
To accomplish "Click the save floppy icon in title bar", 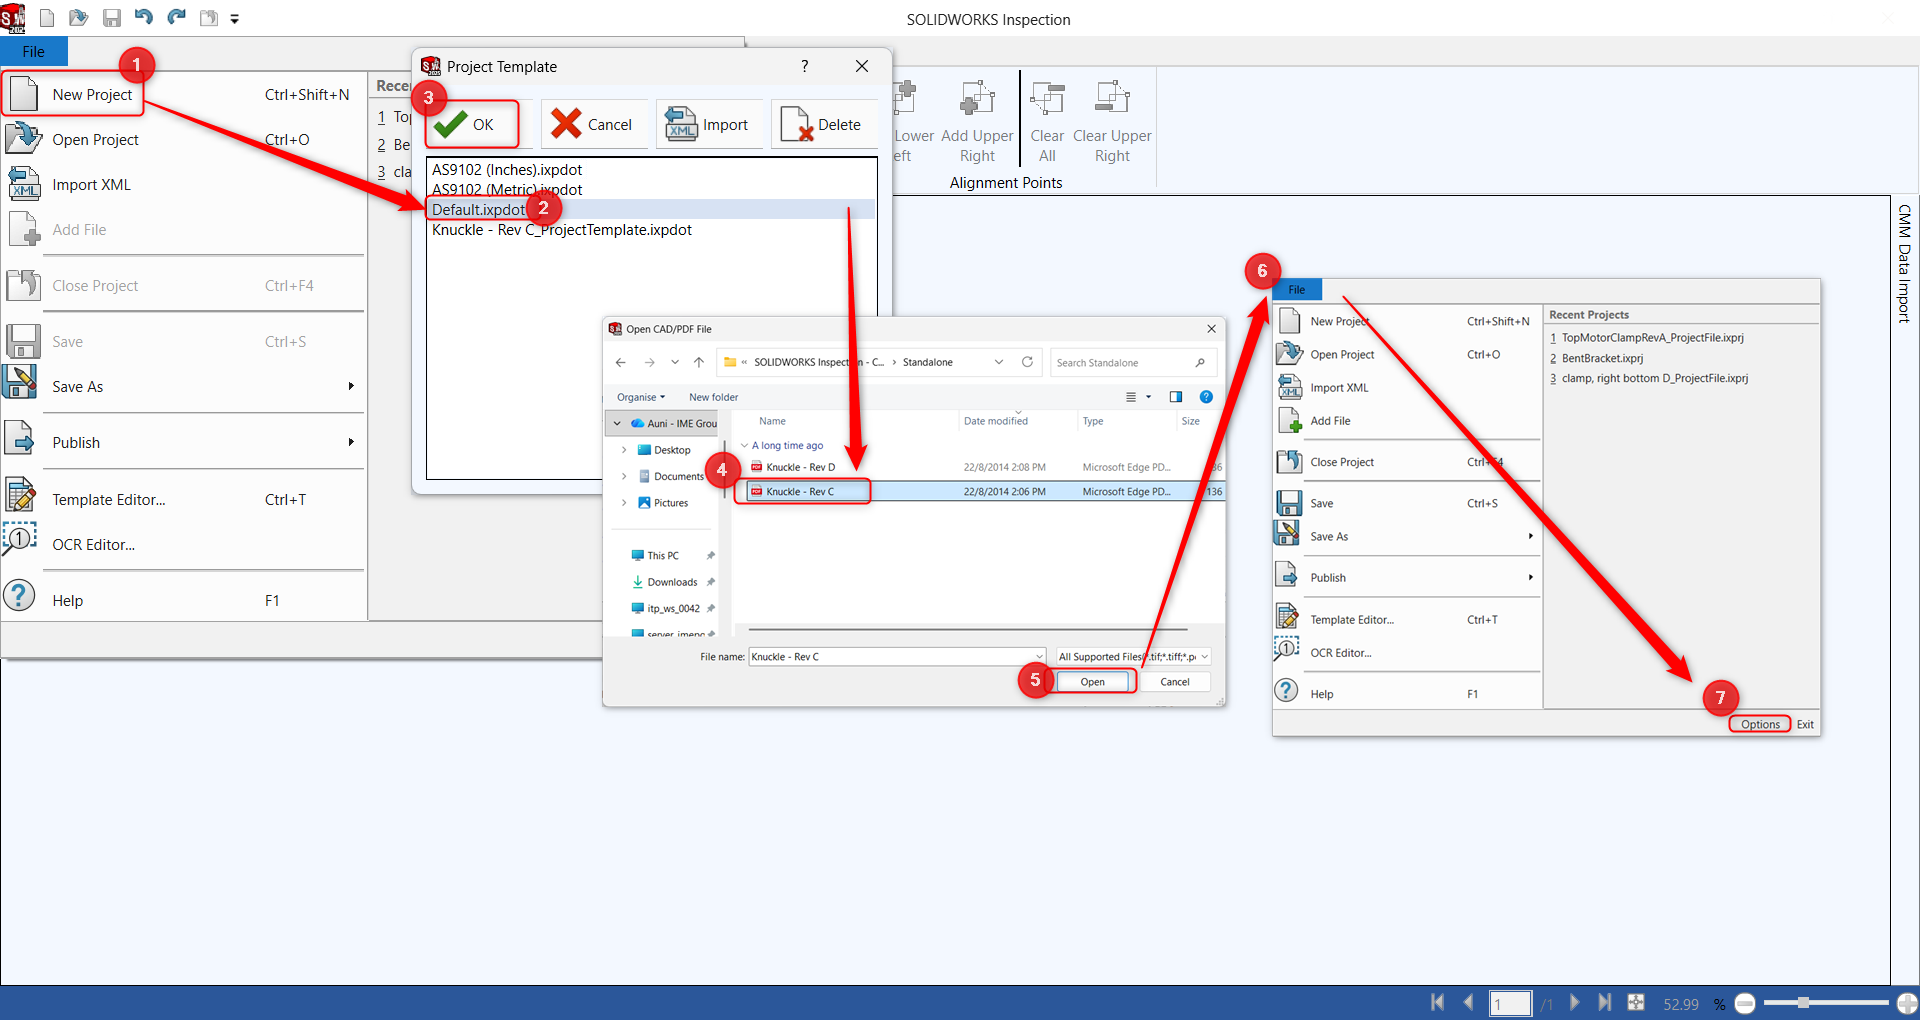I will tap(112, 18).
